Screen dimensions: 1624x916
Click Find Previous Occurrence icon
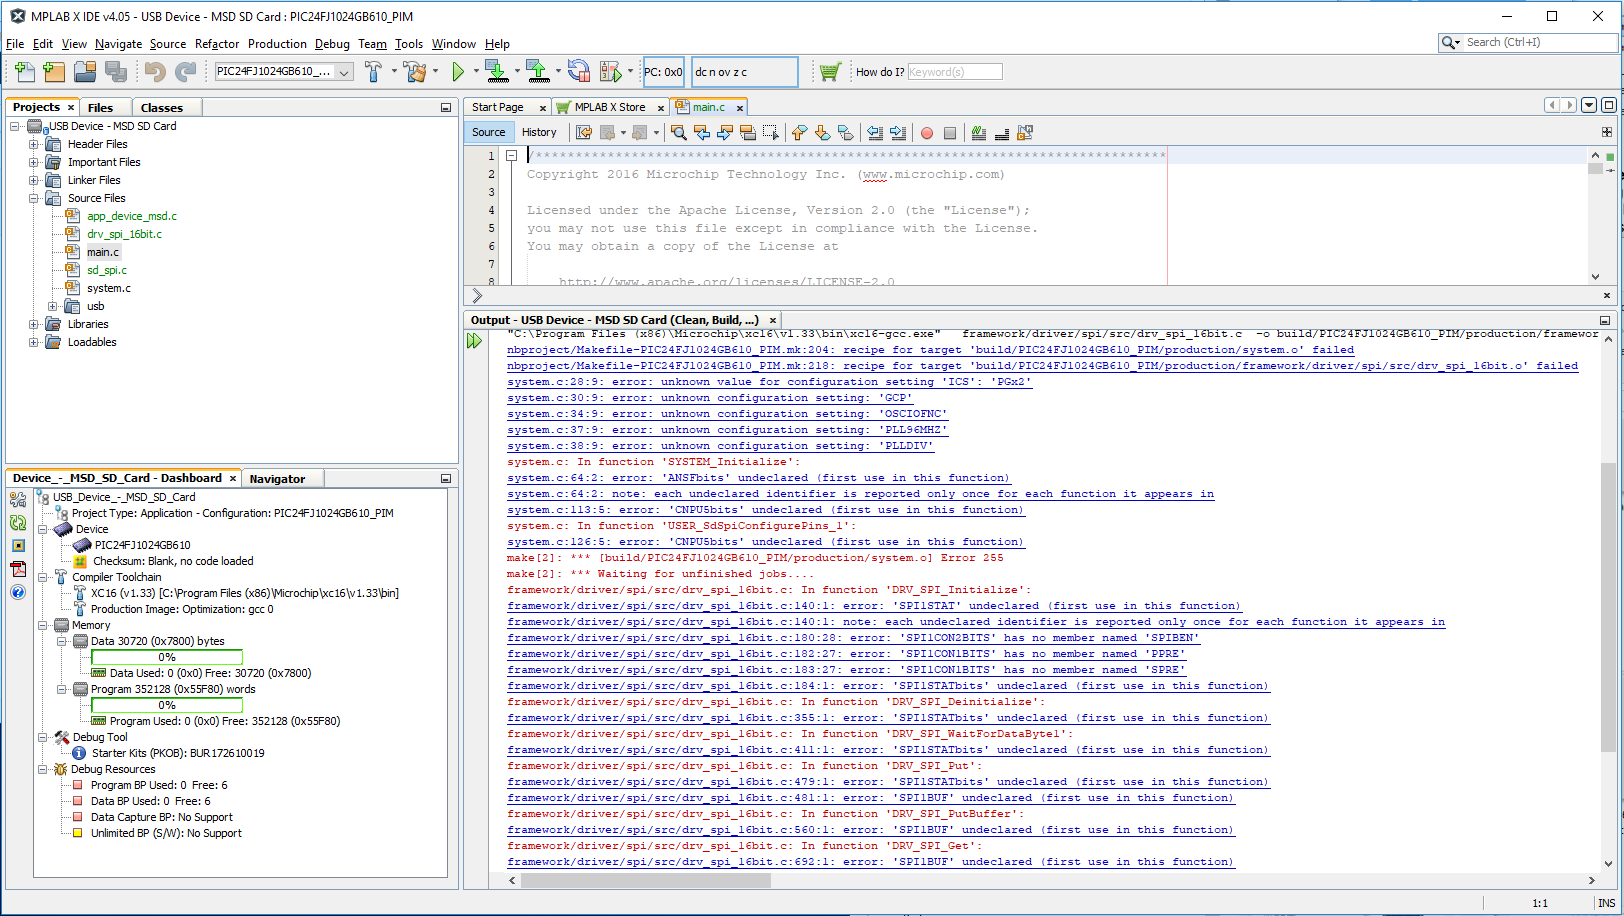[702, 132]
